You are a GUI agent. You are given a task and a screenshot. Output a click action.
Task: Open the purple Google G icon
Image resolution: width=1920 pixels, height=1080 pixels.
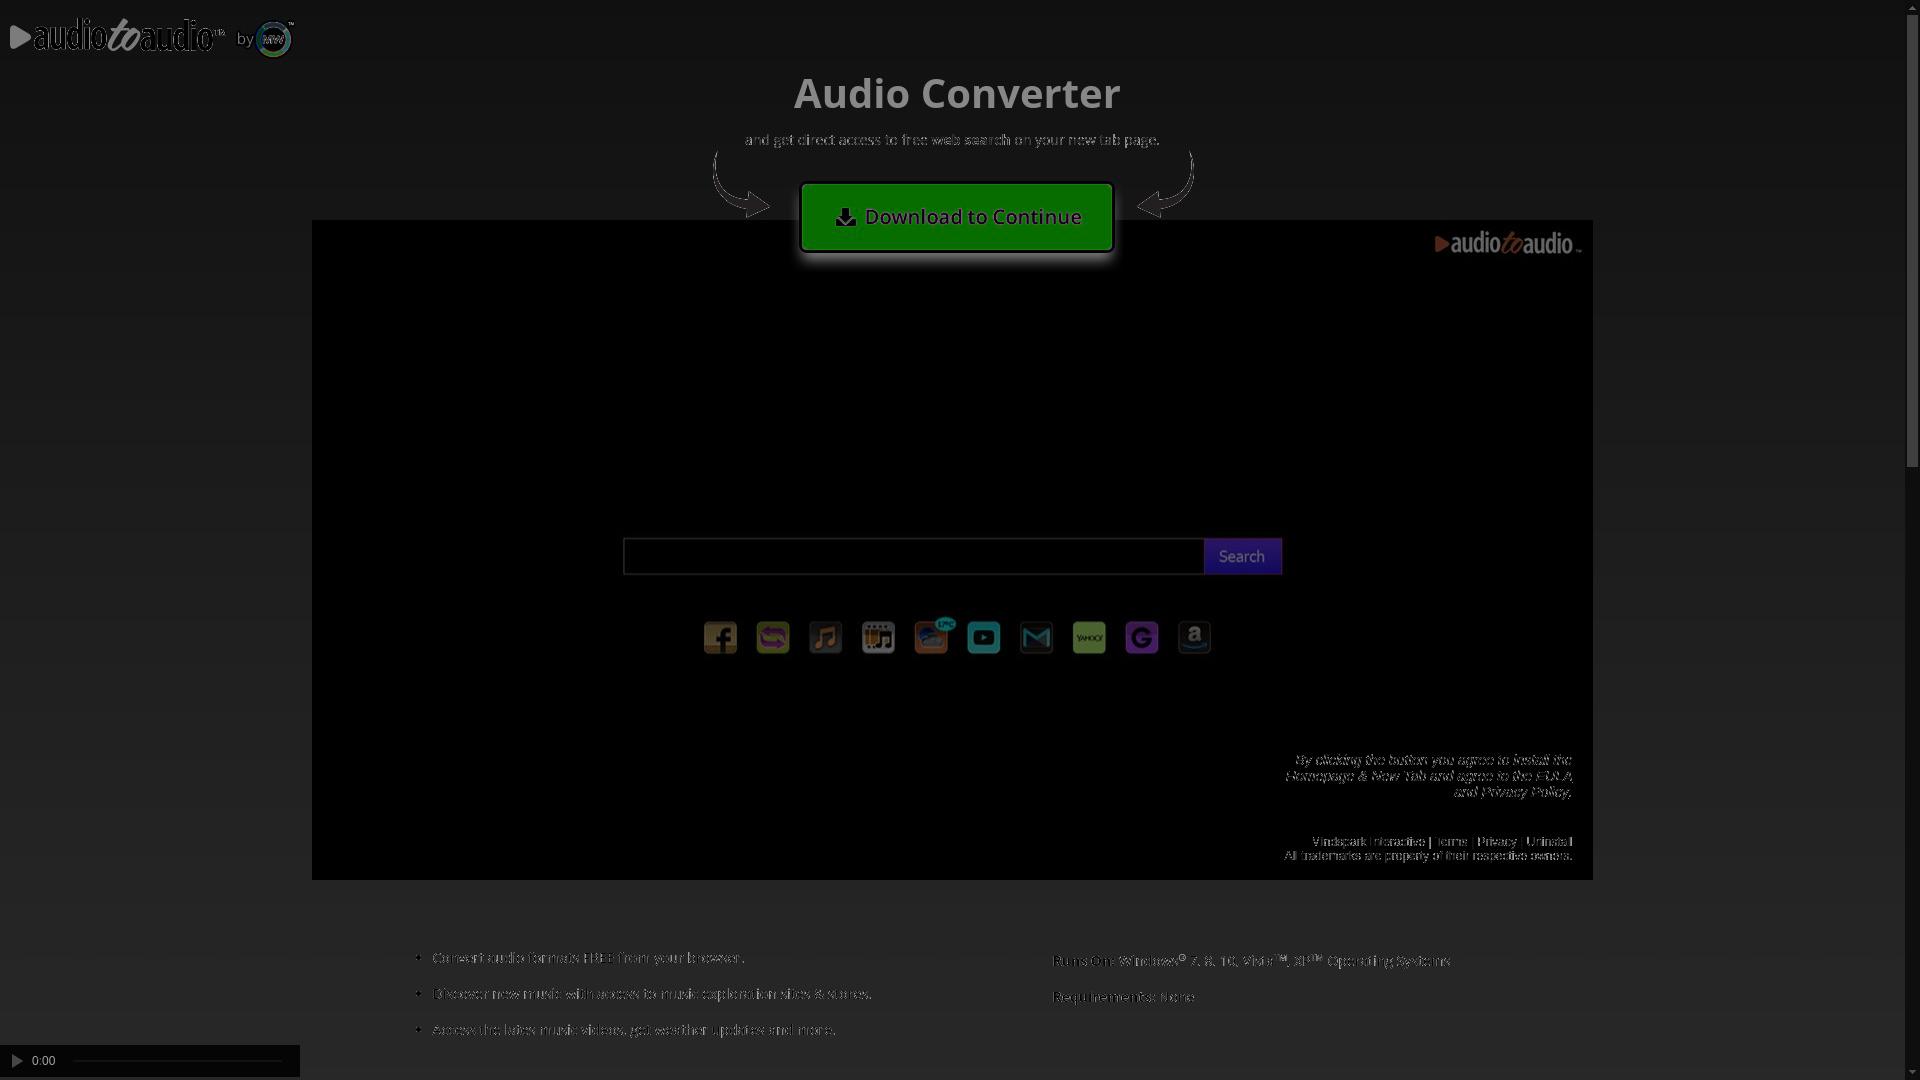coord(1142,638)
